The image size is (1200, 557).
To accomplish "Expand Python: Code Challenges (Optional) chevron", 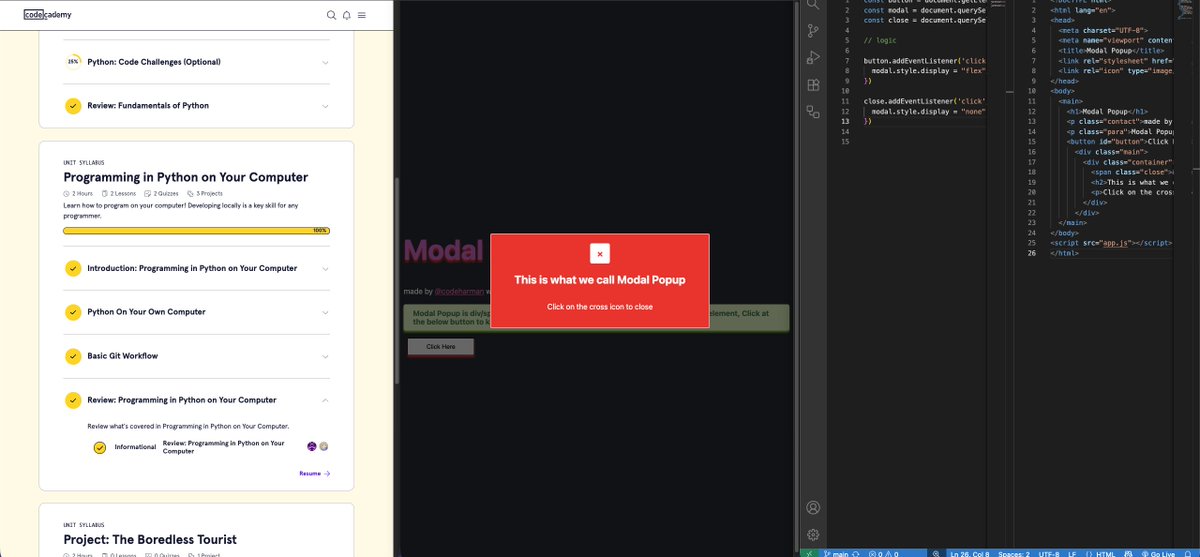I will [x=326, y=62].
